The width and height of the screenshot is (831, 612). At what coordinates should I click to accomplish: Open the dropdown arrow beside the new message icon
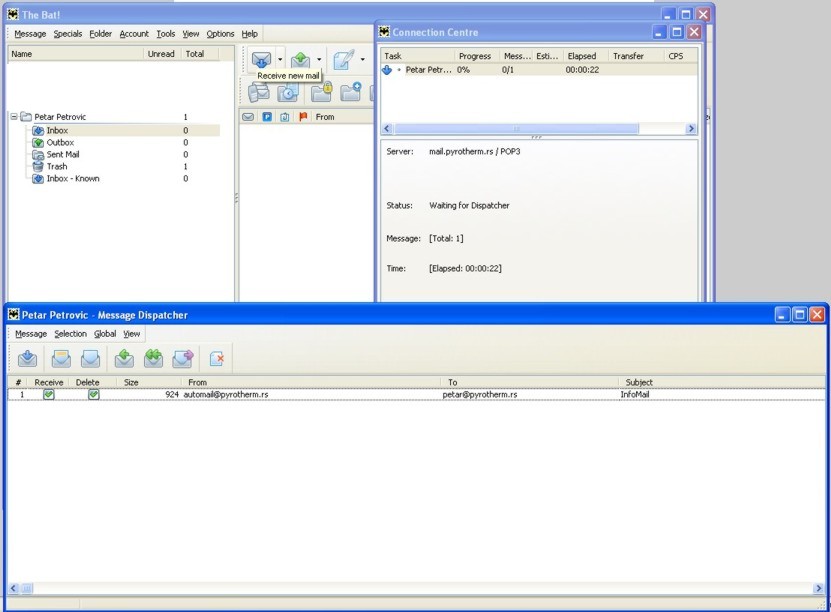[363, 59]
